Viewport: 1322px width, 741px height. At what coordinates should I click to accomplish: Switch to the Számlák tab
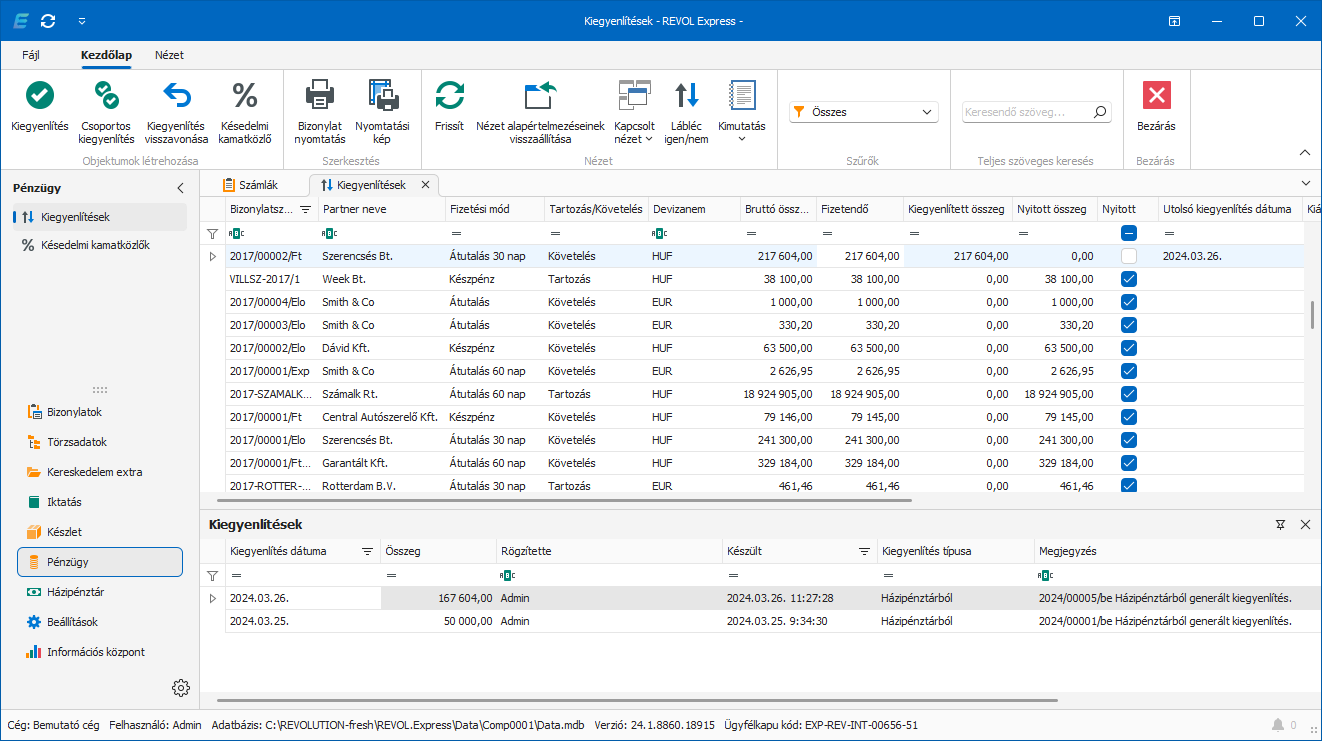251,185
